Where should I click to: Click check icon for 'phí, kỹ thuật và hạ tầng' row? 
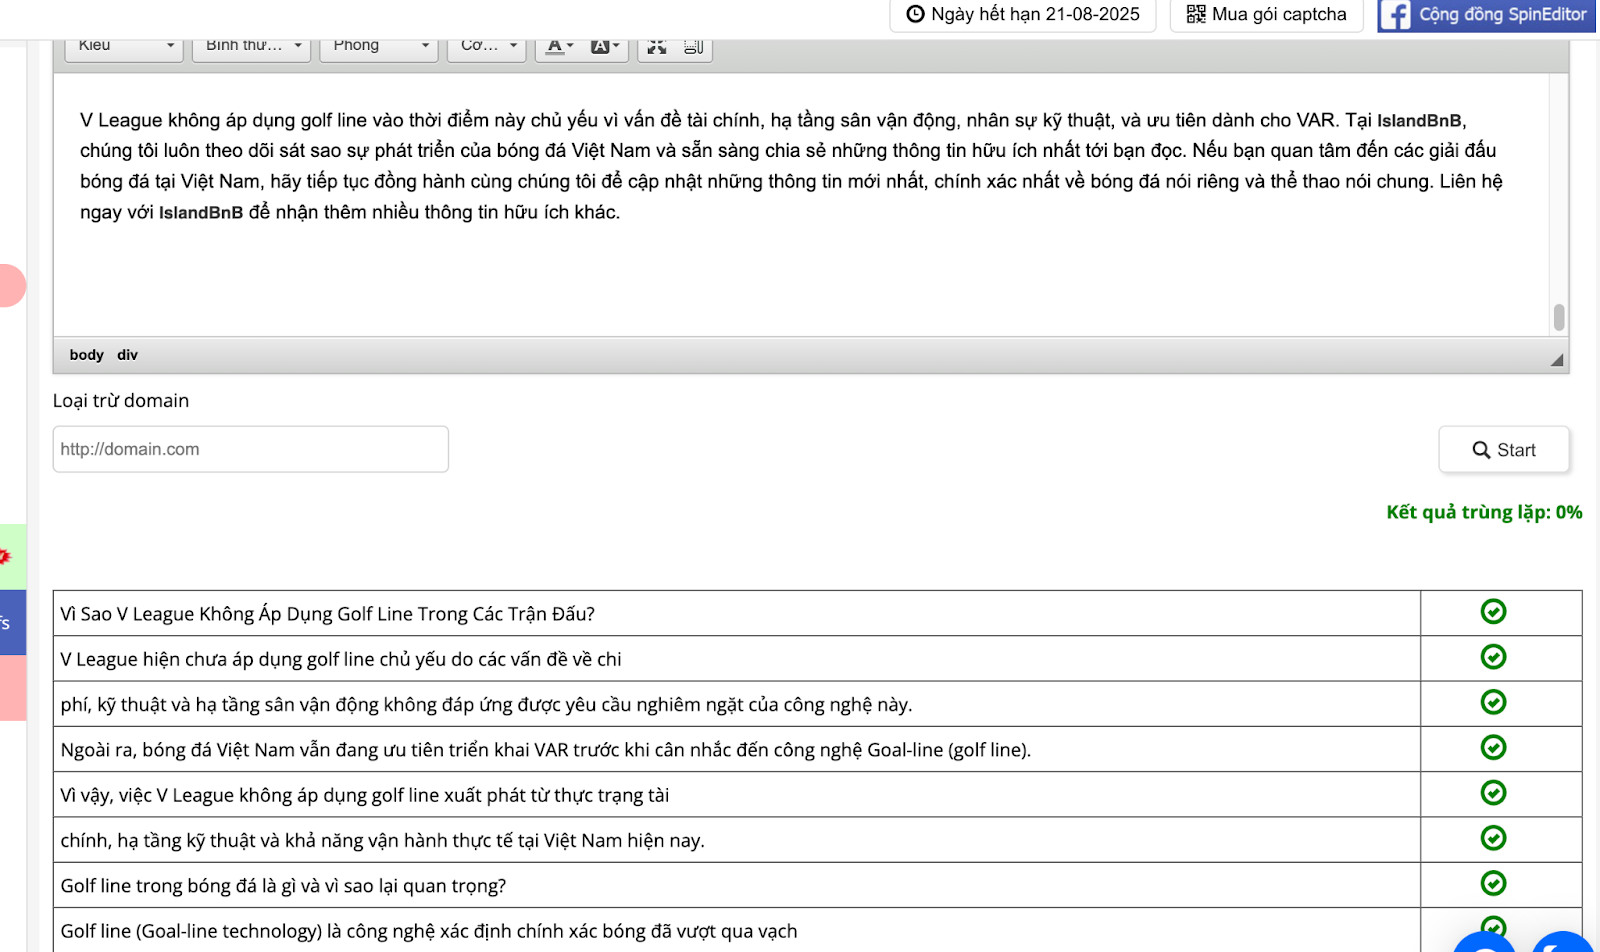(1493, 702)
